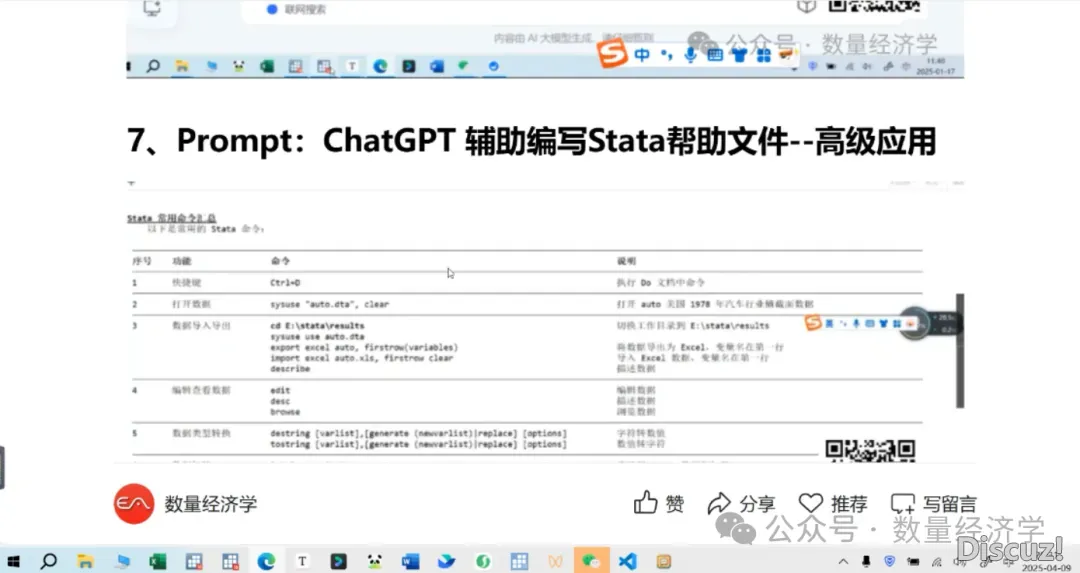This screenshot has height=573, width=1080.
Task: Click the 赞 thumbs-up like icon
Action: pyautogui.click(x=646, y=503)
